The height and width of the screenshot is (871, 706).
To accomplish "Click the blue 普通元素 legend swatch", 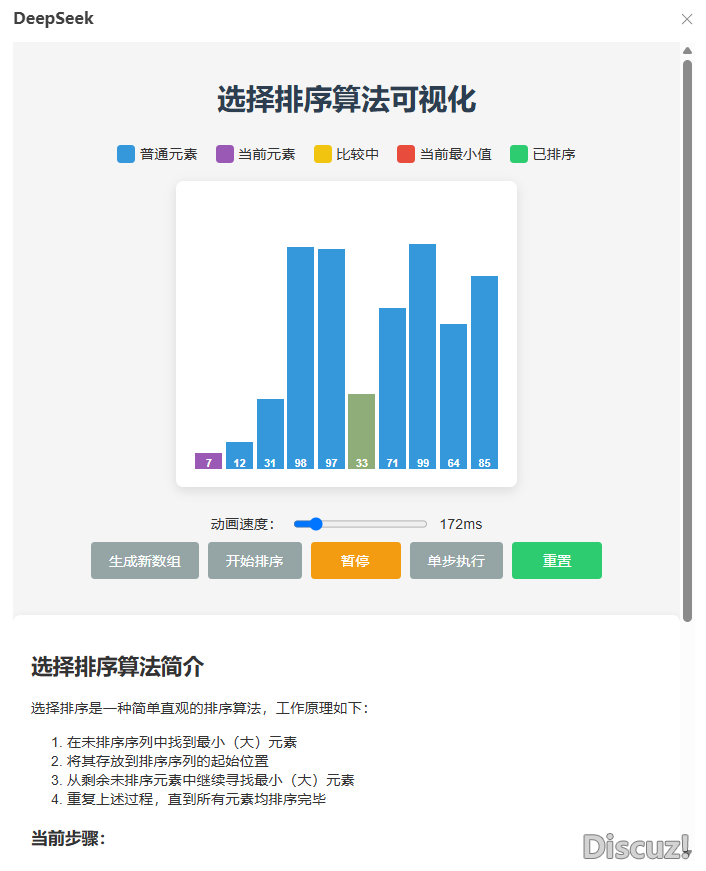I will (126, 154).
